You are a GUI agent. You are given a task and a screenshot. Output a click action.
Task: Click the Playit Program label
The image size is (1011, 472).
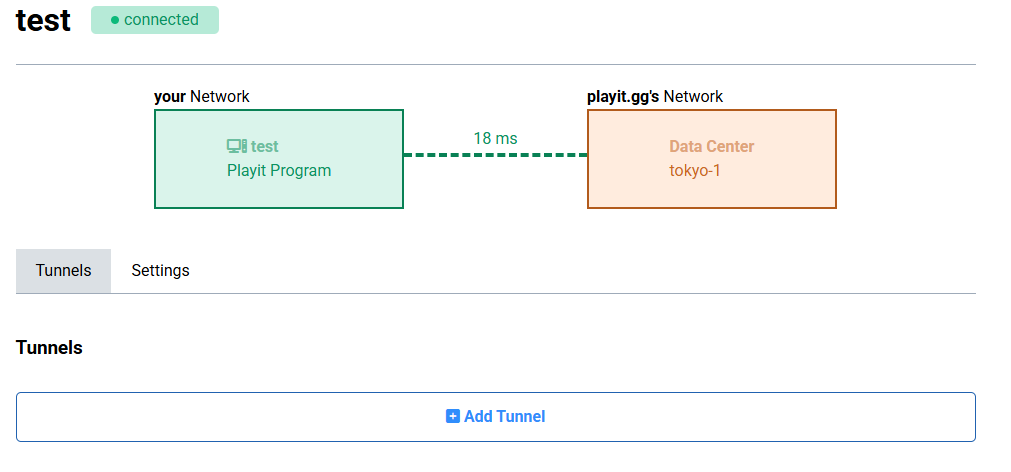pyautogui.click(x=279, y=171)
